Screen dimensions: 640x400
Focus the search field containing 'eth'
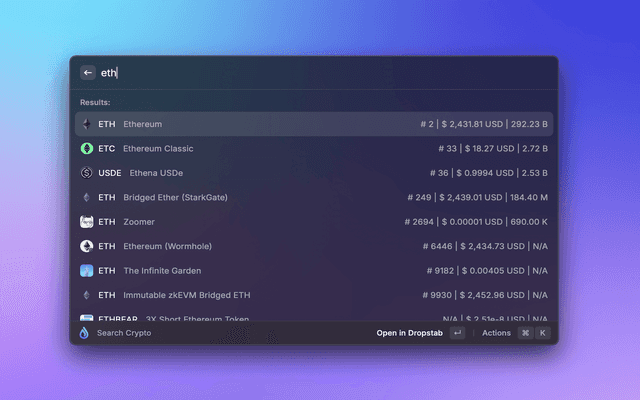point(300,73)
